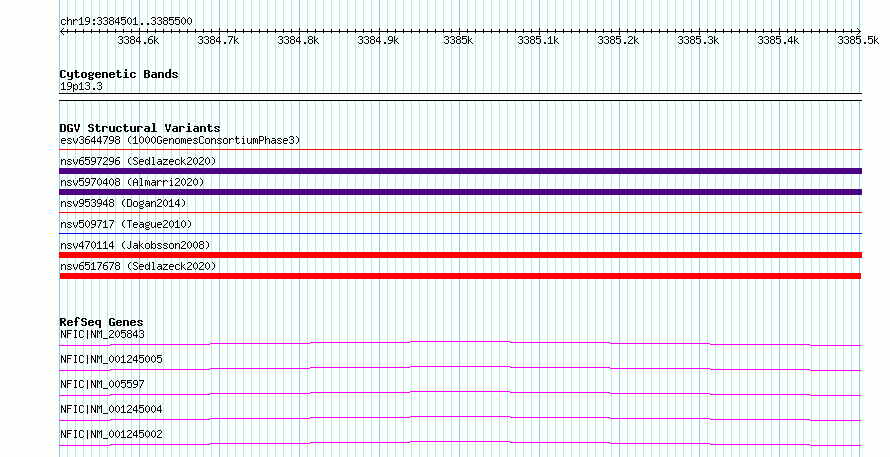Click the 3384.6k ruler tick label
The height and width of the screenshot is (457, 890).
click(x=138, y=40)
